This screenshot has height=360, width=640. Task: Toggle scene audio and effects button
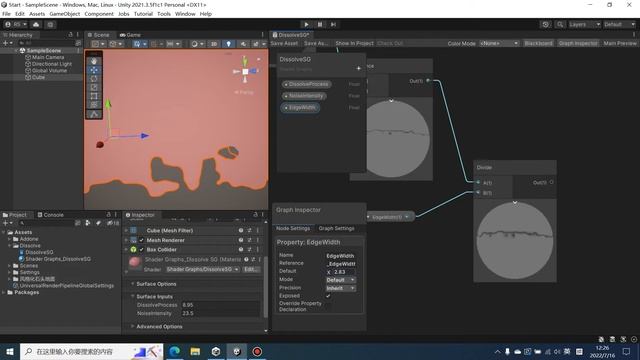(243, 44)
